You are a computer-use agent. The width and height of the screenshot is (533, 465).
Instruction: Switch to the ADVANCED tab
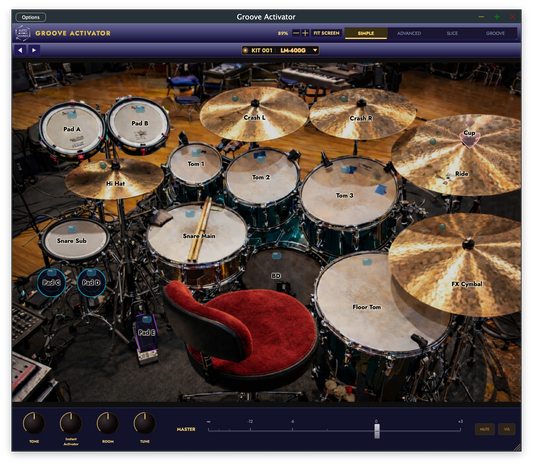[x=409, y=33]
